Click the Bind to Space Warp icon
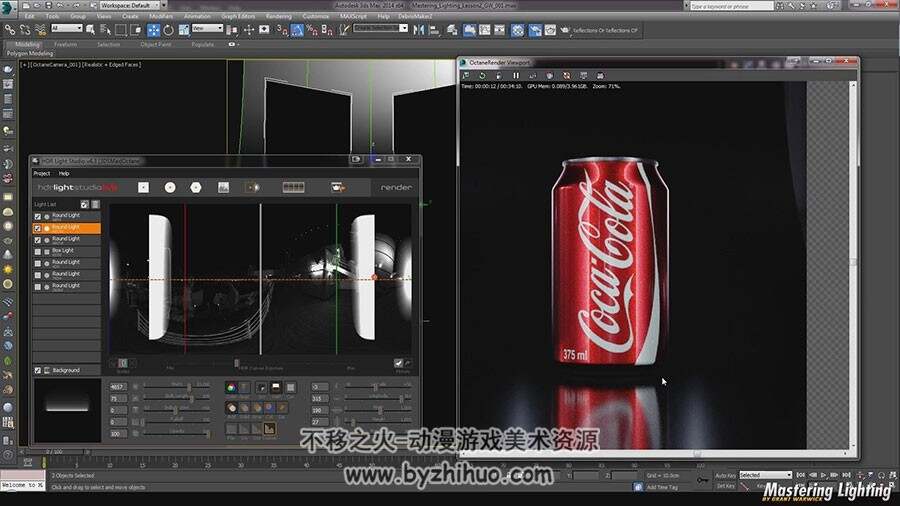Viewport: 900px width, 506px height. pos(40,29)
